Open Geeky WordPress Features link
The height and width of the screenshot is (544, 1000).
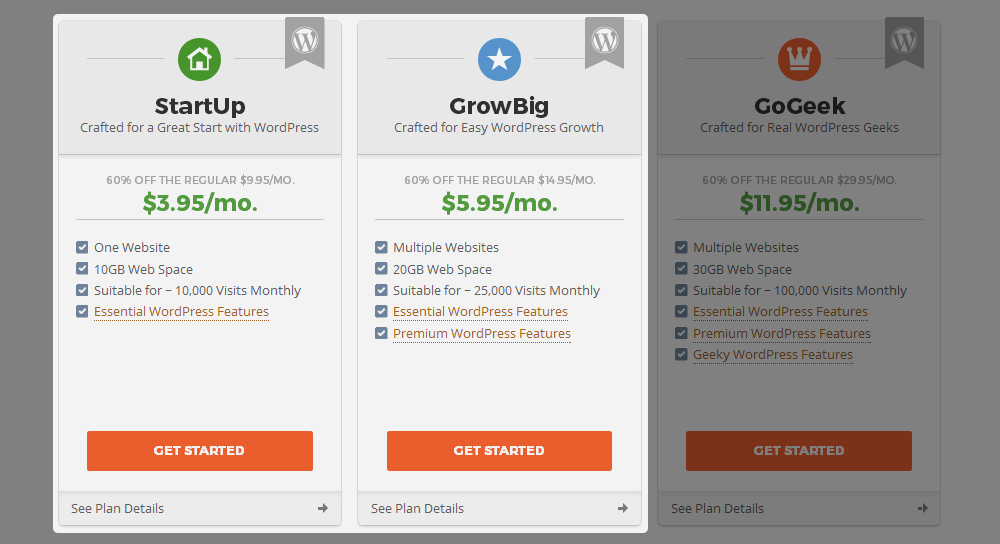(773, 355)
